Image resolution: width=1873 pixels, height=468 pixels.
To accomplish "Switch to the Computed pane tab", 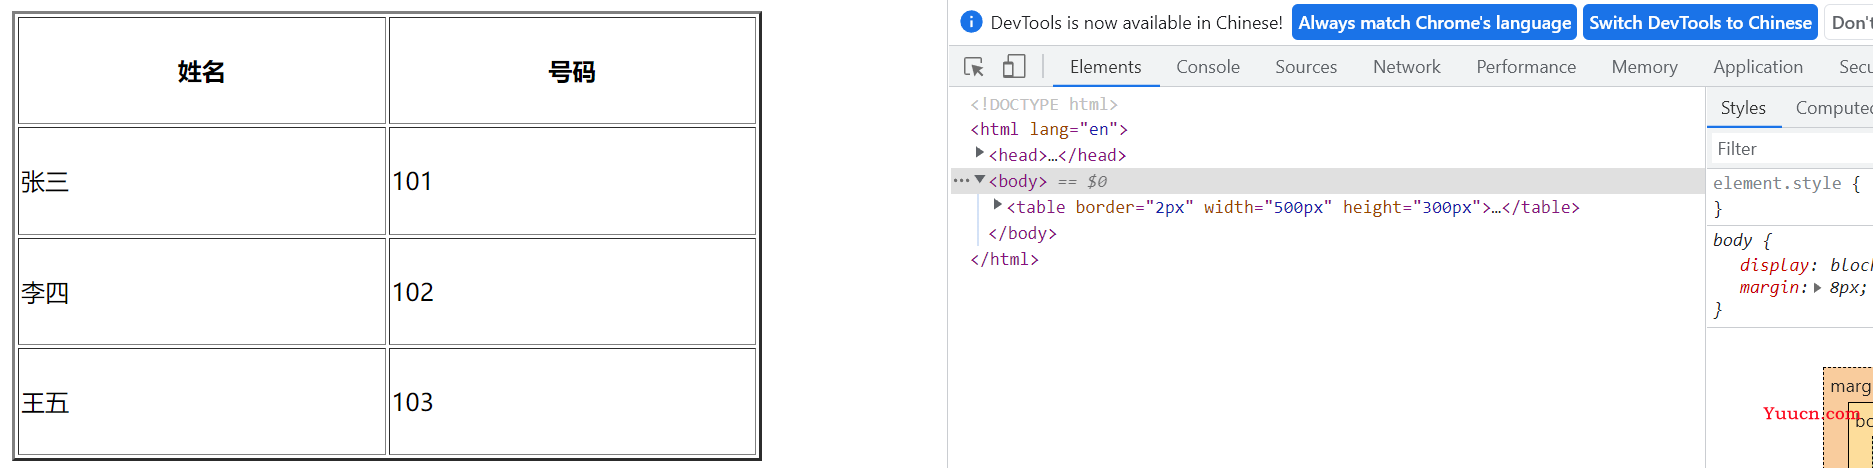I will point(1833,108).
